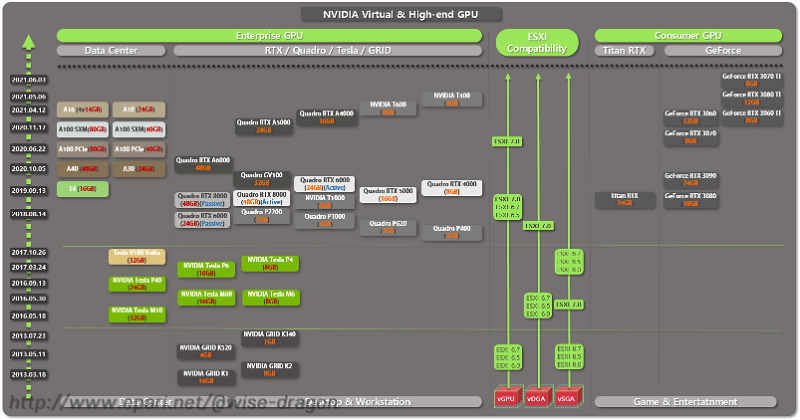Select the A30 (24GB) card
The width and height of the screenshot is (800, 420).
[139, 169]
